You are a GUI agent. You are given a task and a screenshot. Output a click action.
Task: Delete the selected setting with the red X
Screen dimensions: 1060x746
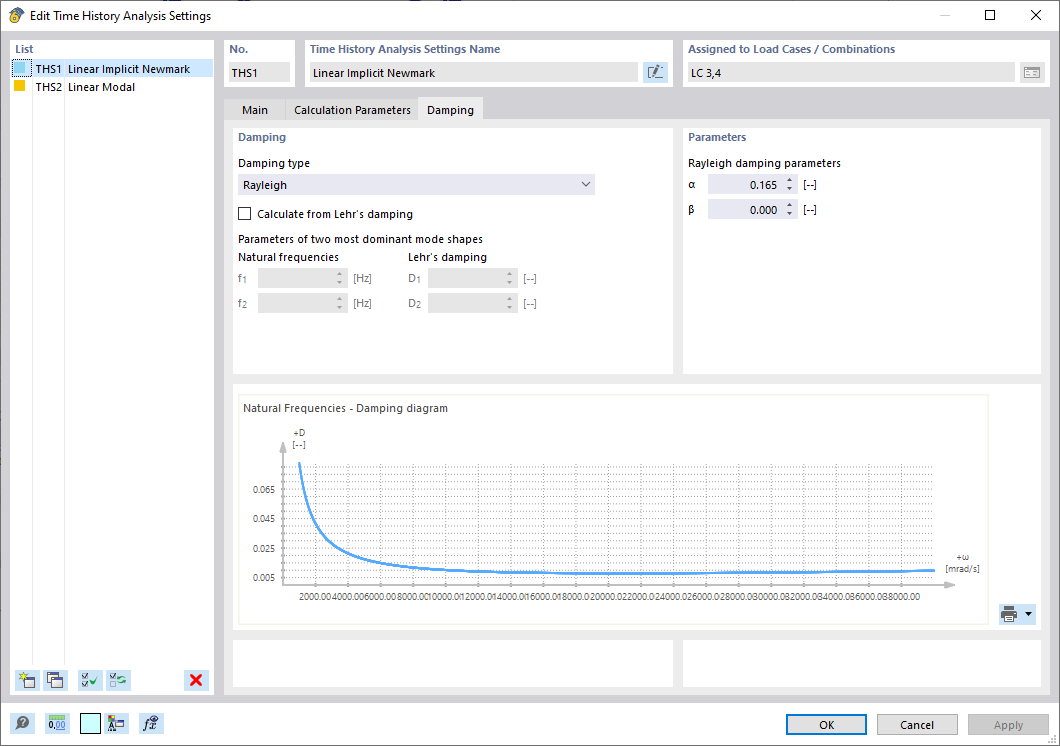(196, 680)
